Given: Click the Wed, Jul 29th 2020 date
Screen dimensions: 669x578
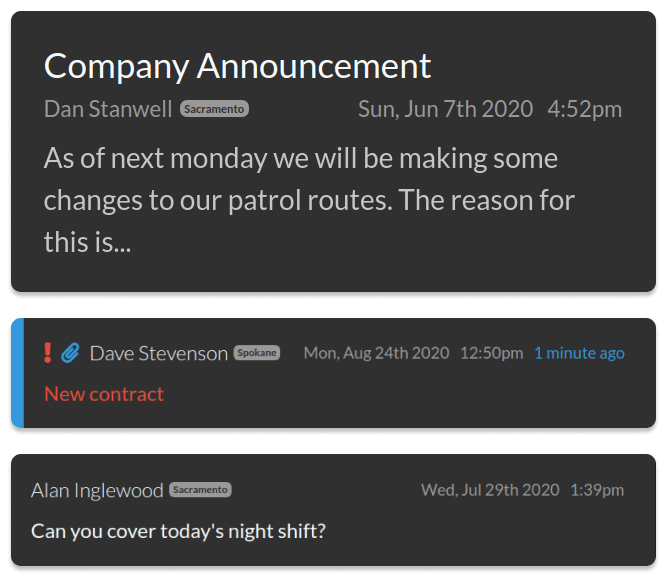Looking at the screenshot, I should [490, 490].
